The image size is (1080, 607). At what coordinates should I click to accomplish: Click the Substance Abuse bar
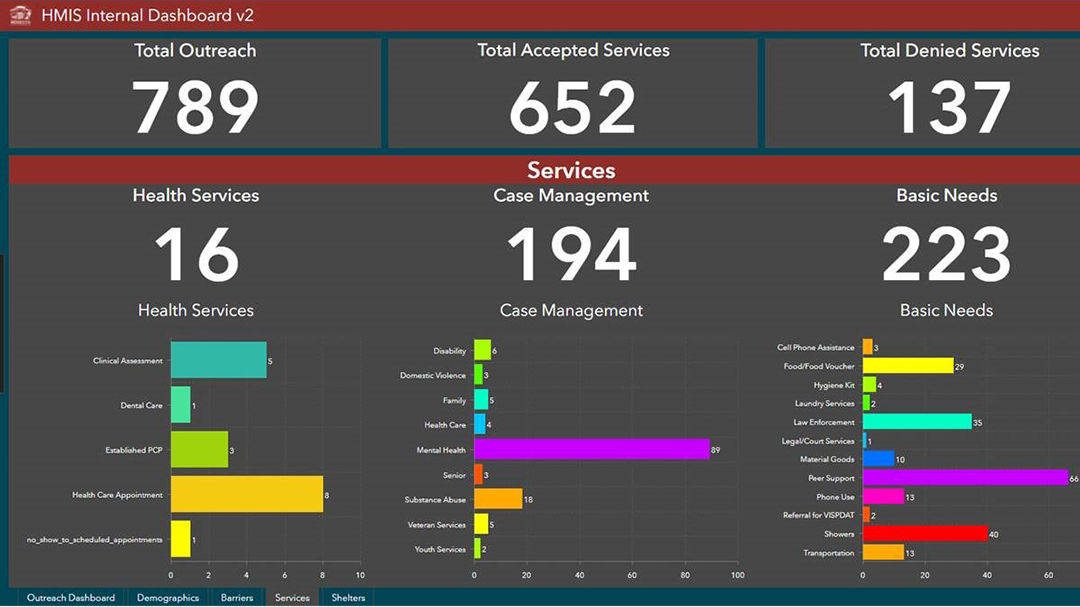click(497, 499)
